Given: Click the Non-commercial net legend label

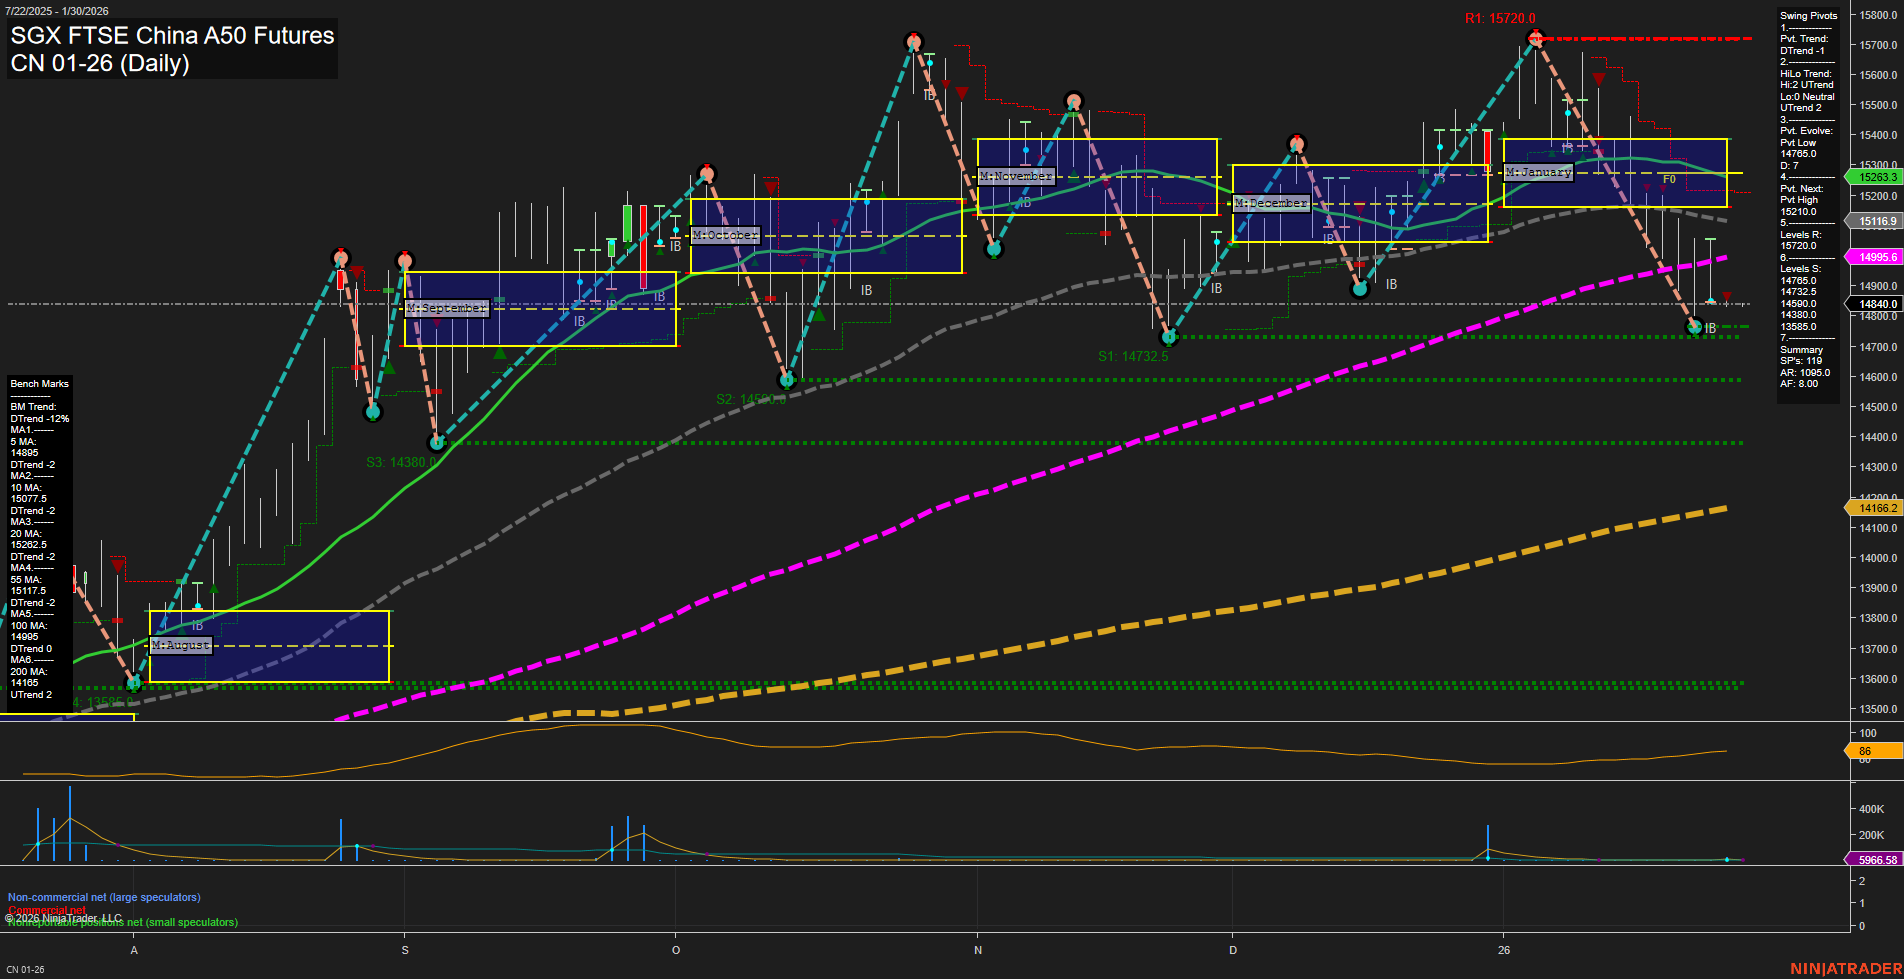Looking at the screenshot, I should pos(103,897).
